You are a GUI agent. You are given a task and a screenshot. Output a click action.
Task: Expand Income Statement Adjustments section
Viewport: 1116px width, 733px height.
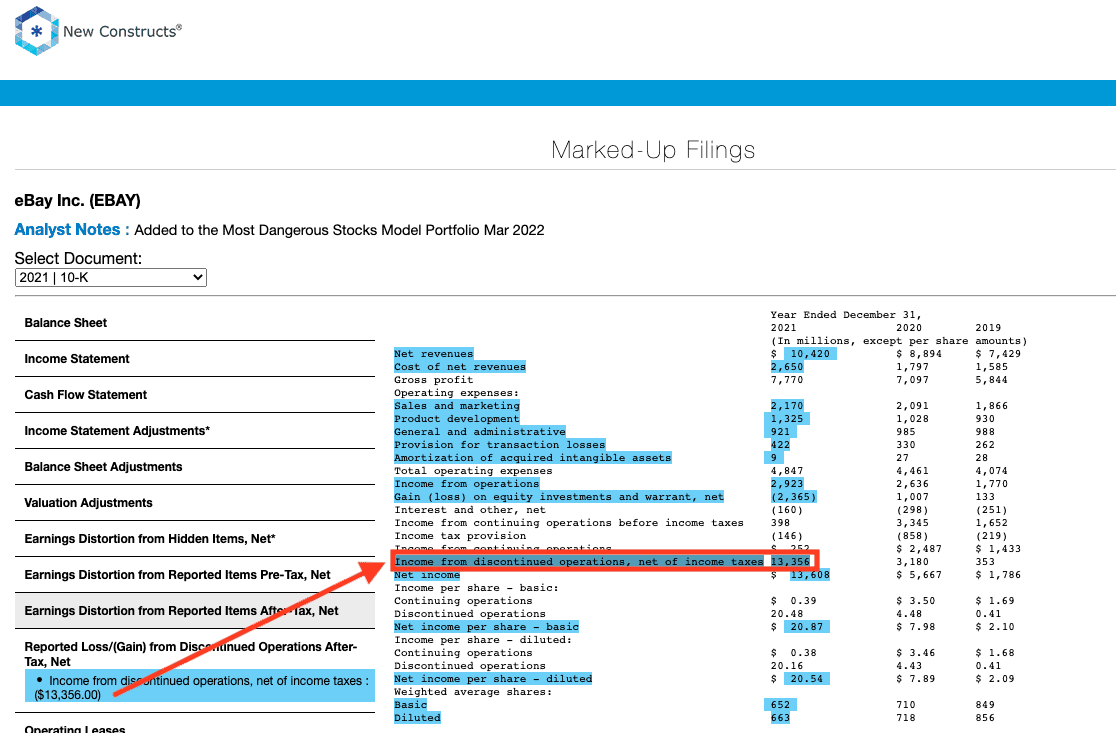click(x=117, y=431)
